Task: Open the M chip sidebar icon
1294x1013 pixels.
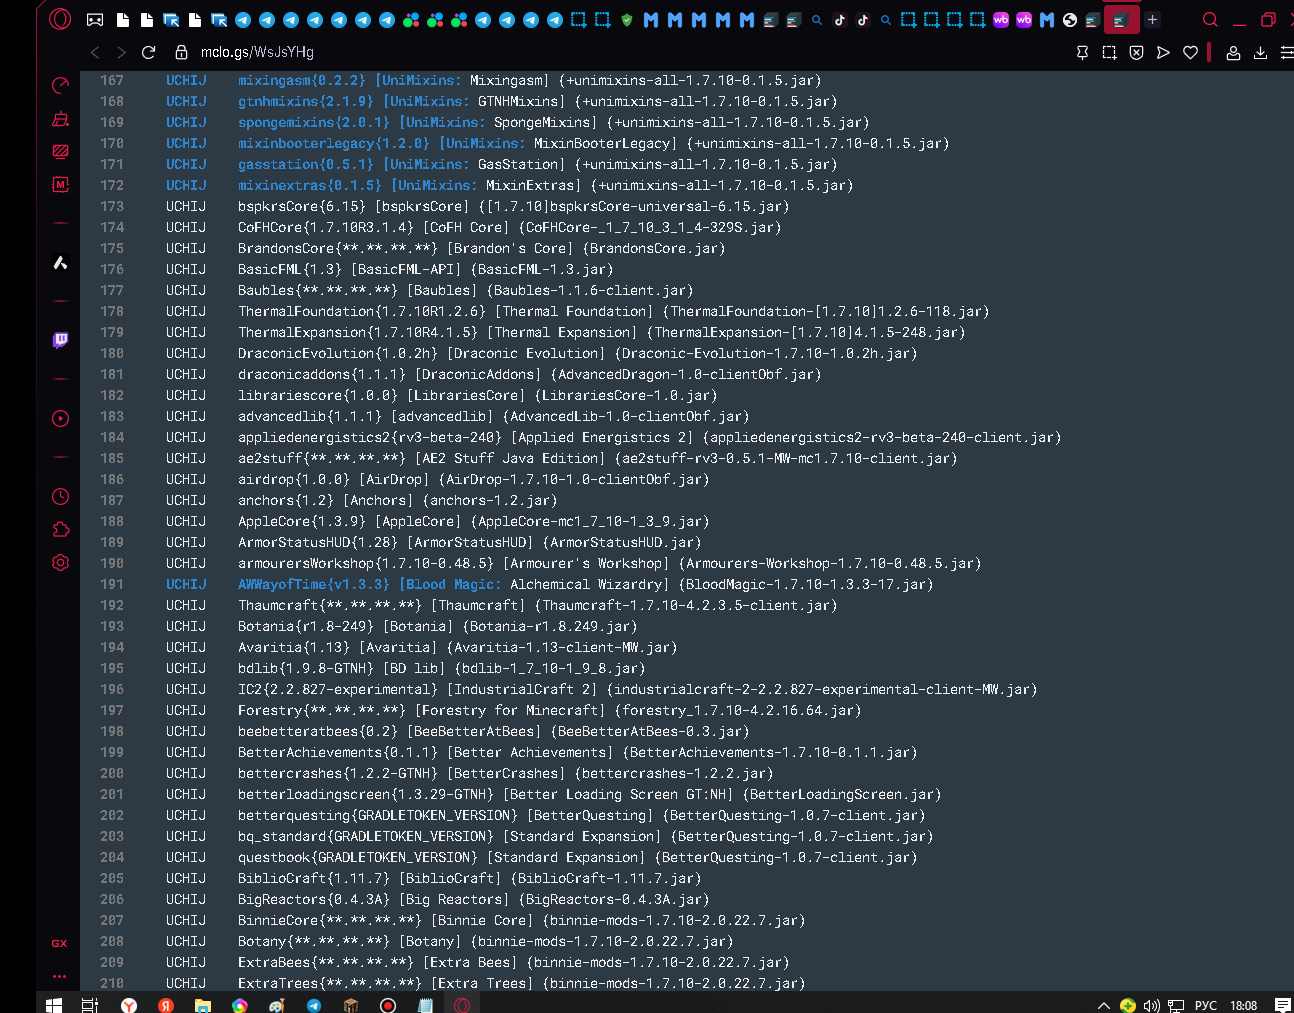Action: click(x=60, y=185)
